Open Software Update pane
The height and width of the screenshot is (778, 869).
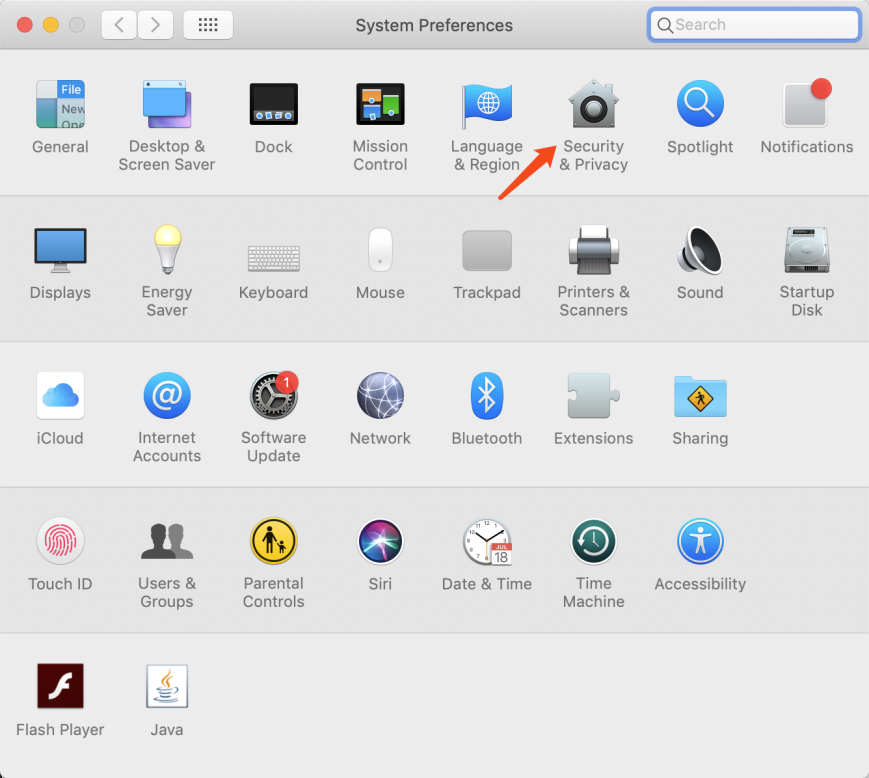(273, 397)
